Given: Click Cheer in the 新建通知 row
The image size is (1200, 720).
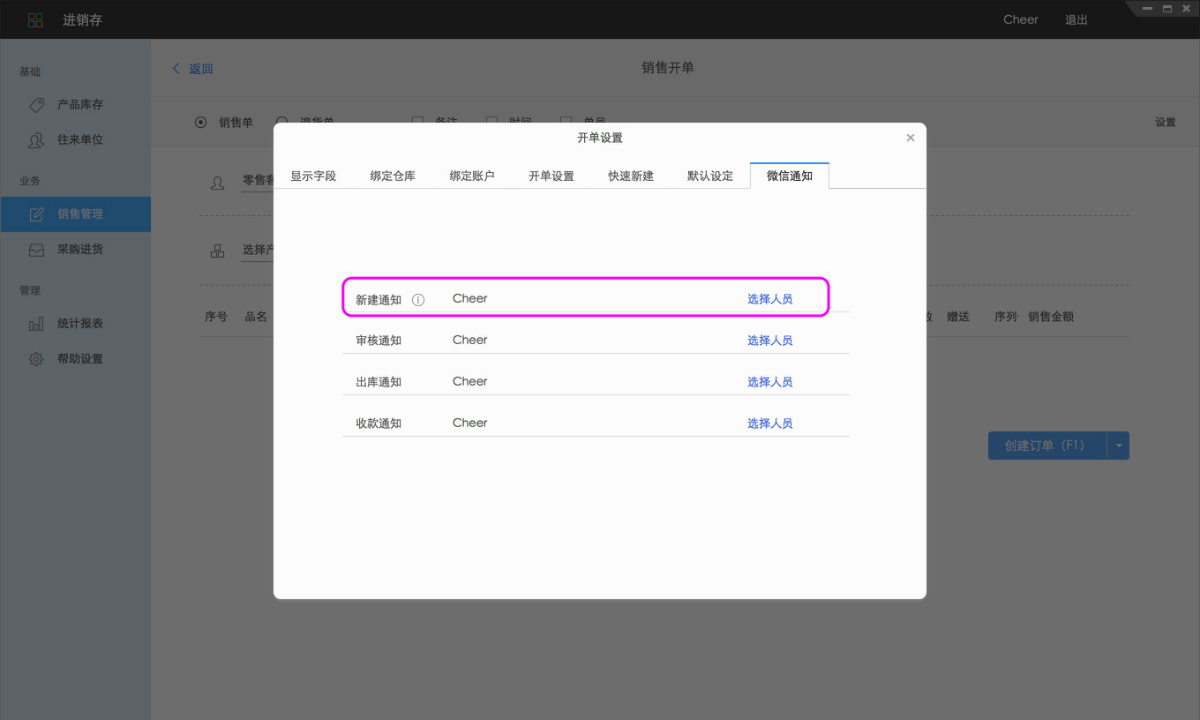Looking at the screenshot, I should 470,299.
